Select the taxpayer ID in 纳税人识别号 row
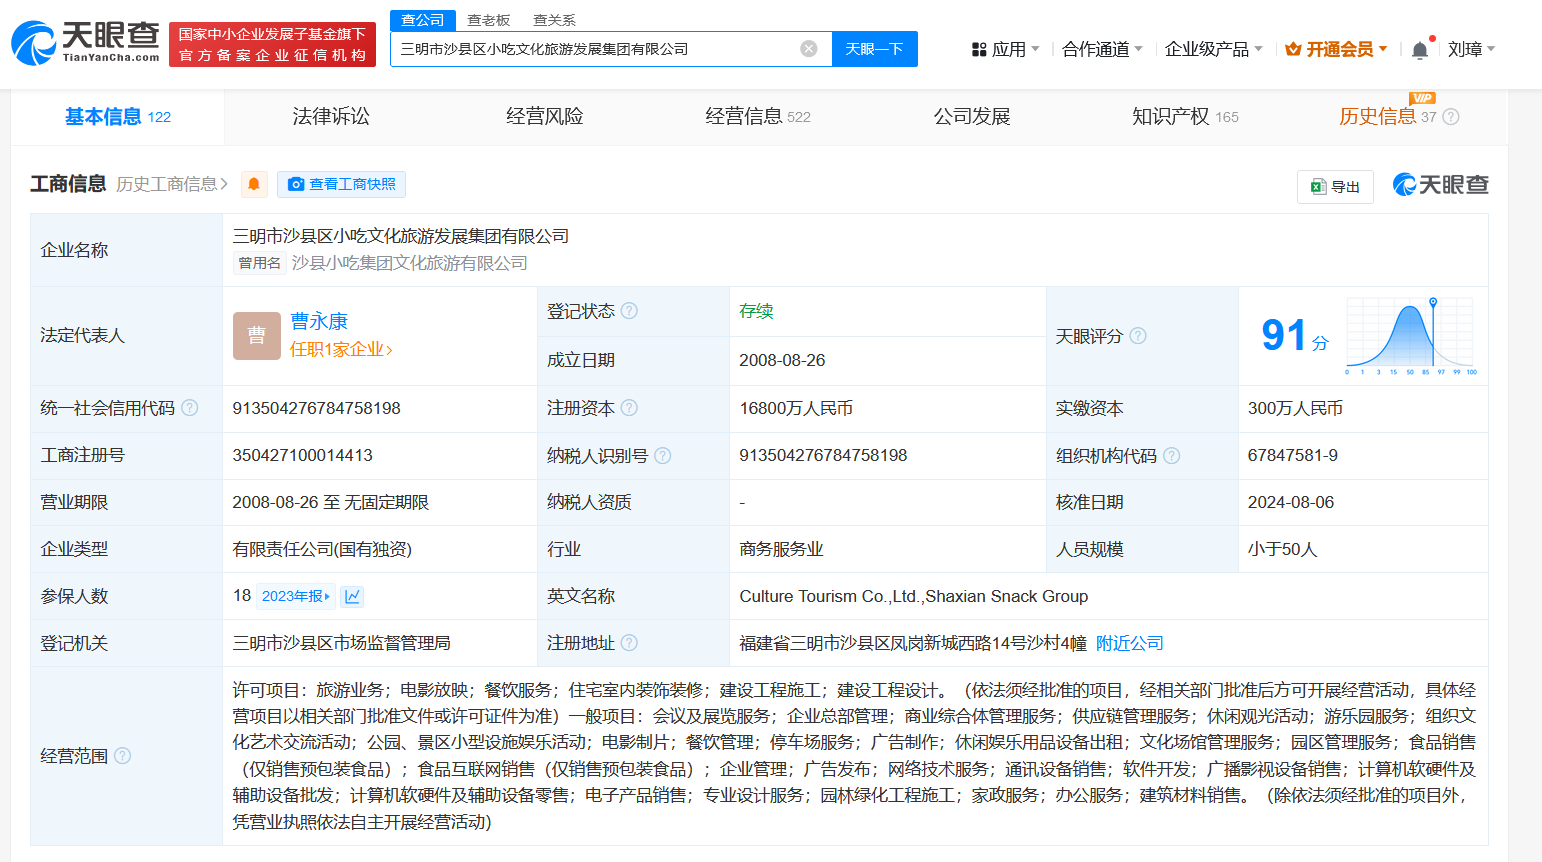1542x862 pixels. (824, 455)
